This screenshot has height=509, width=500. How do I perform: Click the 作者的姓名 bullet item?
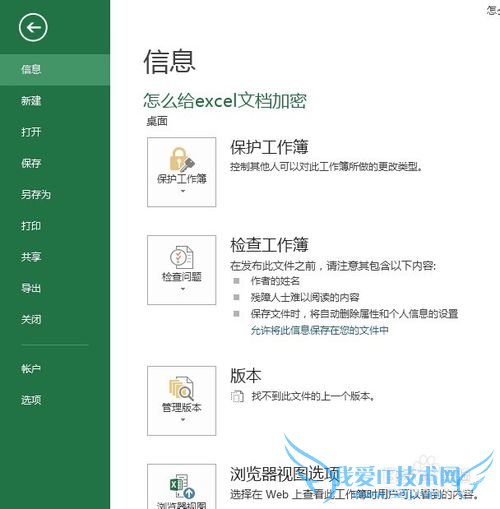(x=275, y=281)
